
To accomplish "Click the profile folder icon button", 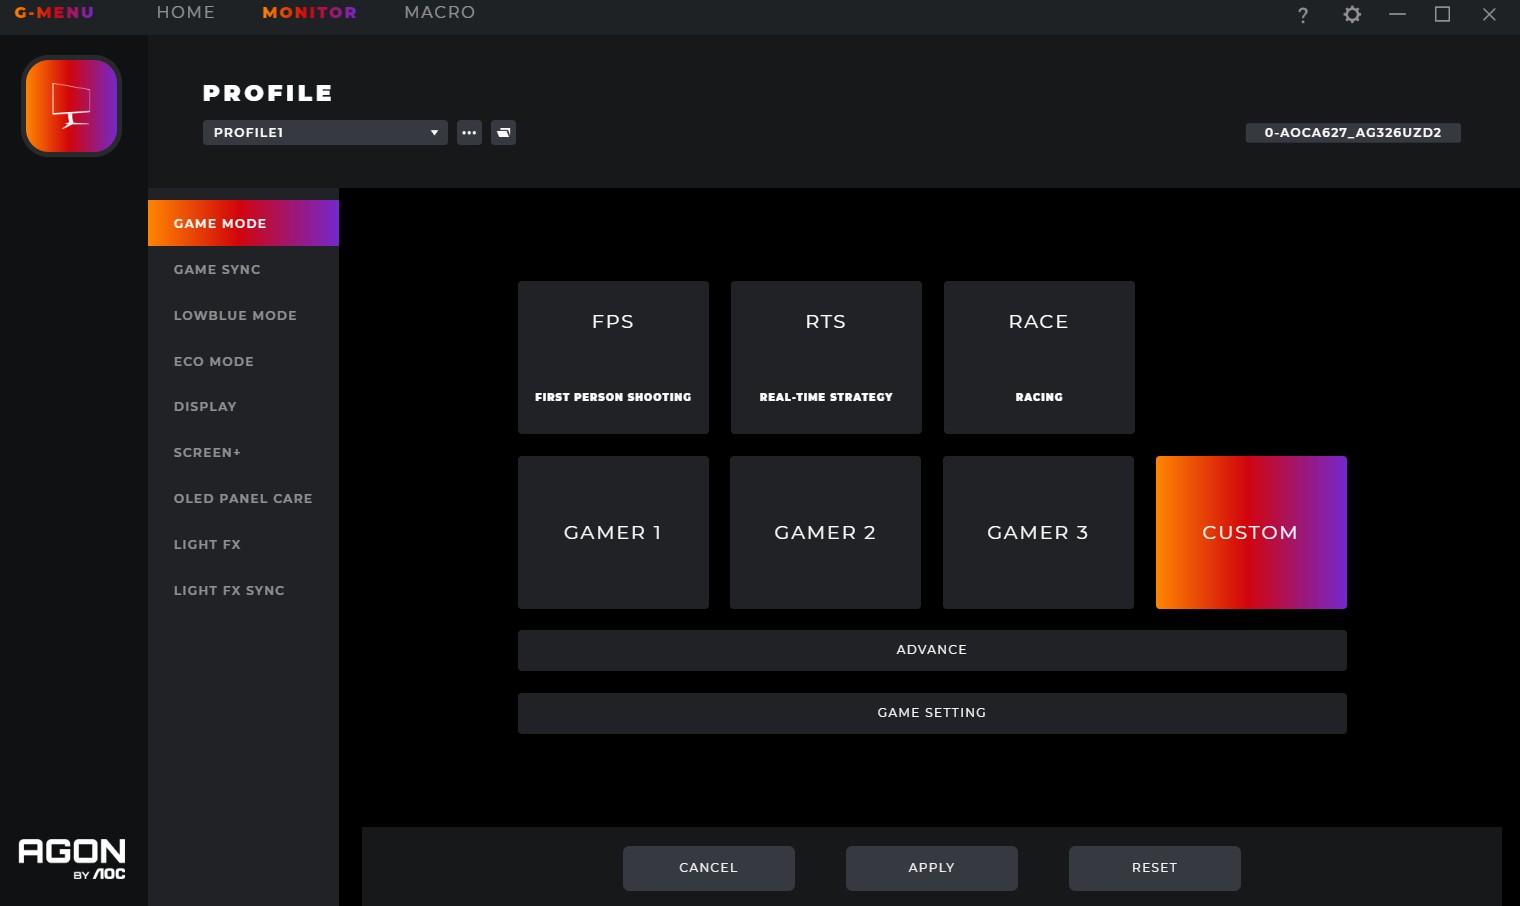I will [504, 132].
